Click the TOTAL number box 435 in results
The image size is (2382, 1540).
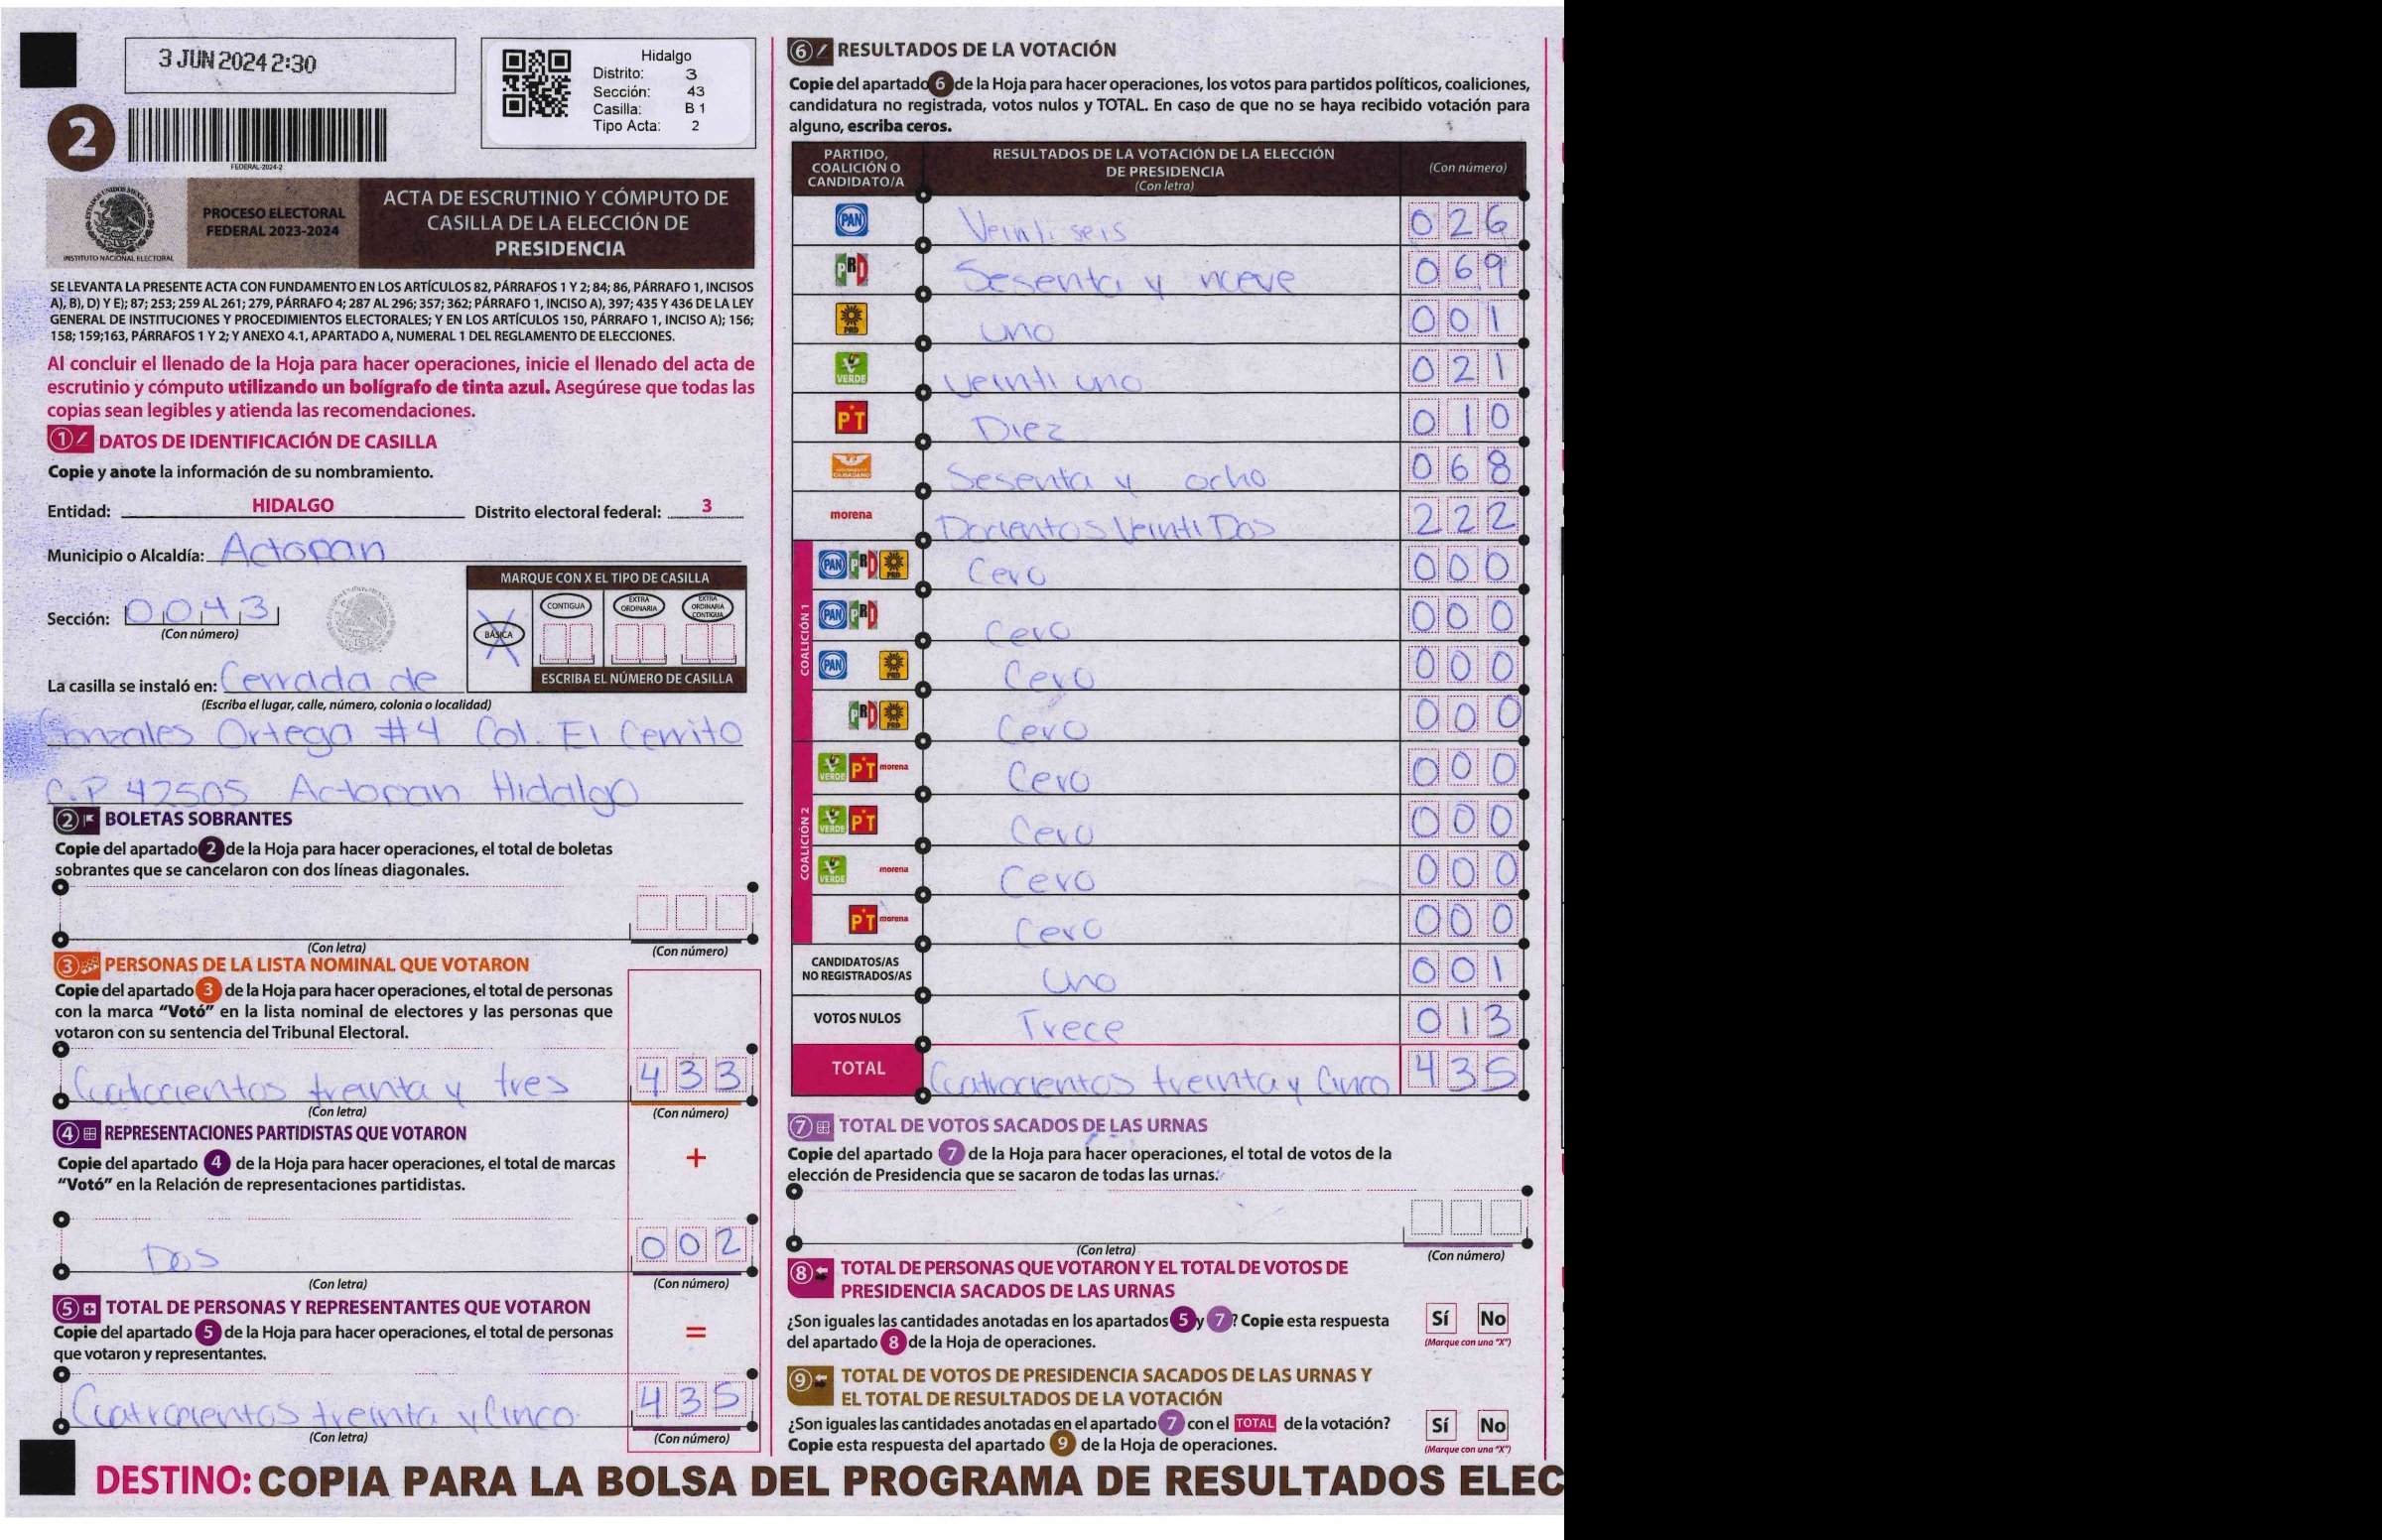1463,1071
